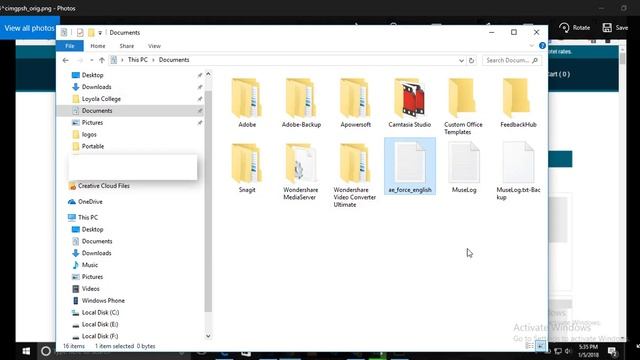Screen dimensions: 640x360
Task: Open the recent locations dropdown arrow
Action: tap(91, 60)
